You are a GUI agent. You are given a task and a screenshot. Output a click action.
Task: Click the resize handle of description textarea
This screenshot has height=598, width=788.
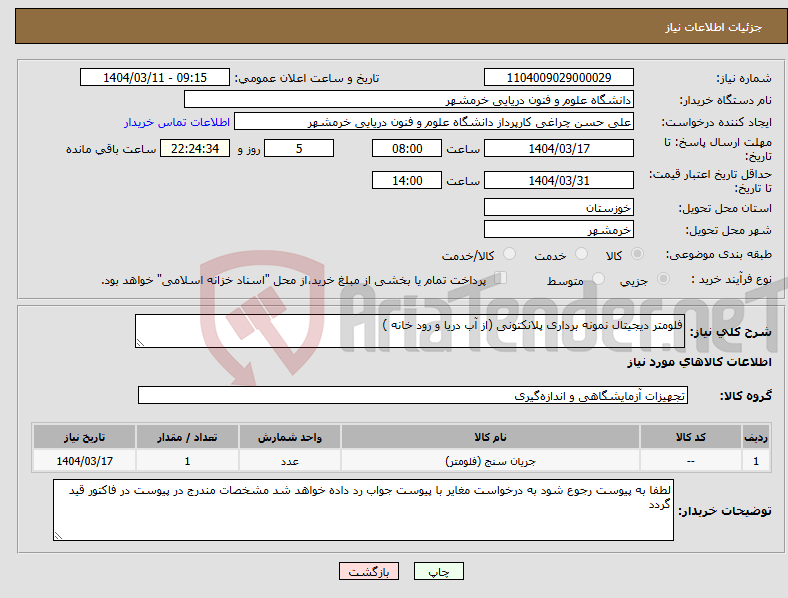[x=140, y=343]
